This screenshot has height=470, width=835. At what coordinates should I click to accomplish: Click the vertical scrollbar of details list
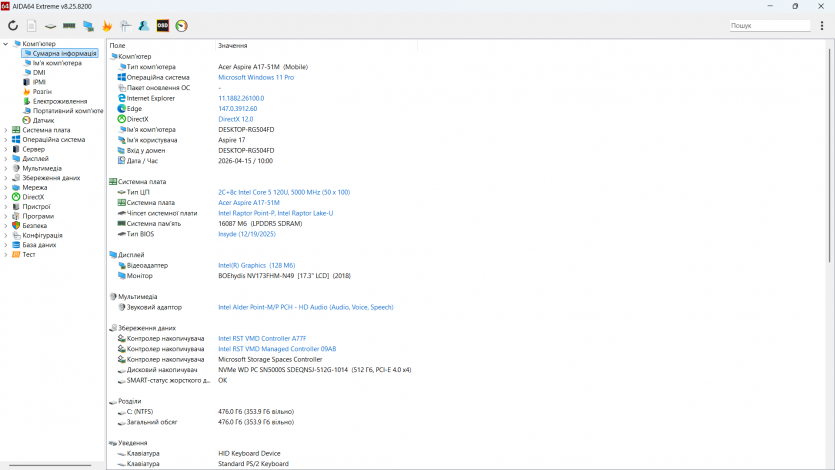coord(829,250)
